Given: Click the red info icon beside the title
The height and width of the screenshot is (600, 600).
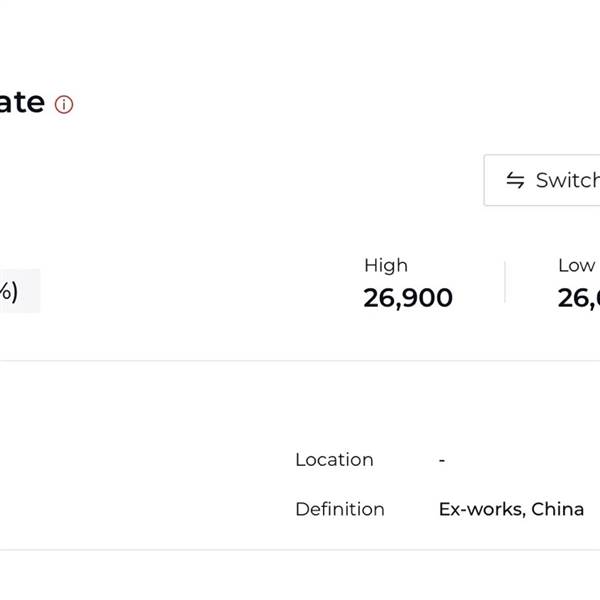Looking at the screenshot, I should tap(64, 104).
